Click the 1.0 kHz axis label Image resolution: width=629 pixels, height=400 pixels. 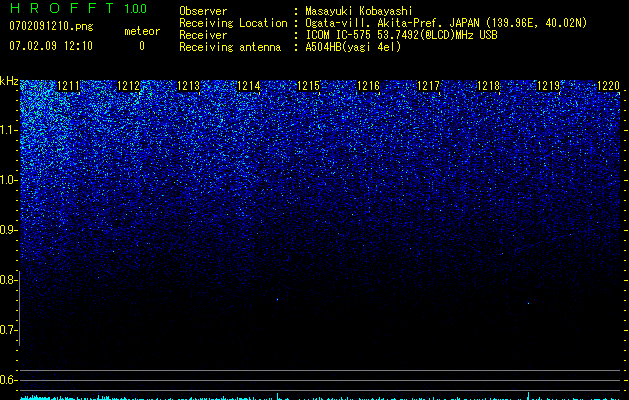click(9, 180)
